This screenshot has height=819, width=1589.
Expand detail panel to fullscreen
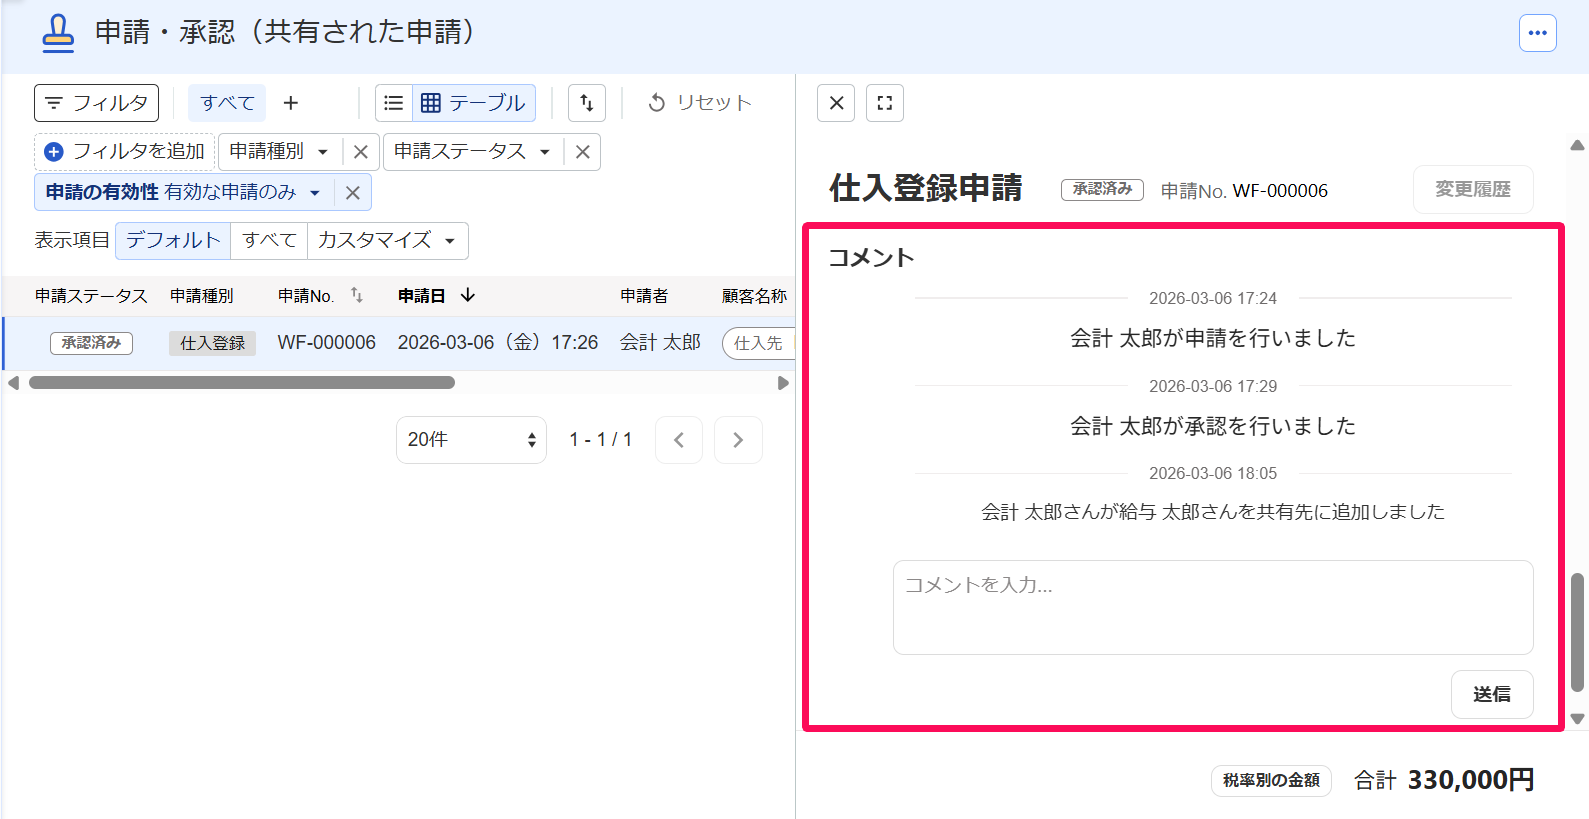coord(885,103)
